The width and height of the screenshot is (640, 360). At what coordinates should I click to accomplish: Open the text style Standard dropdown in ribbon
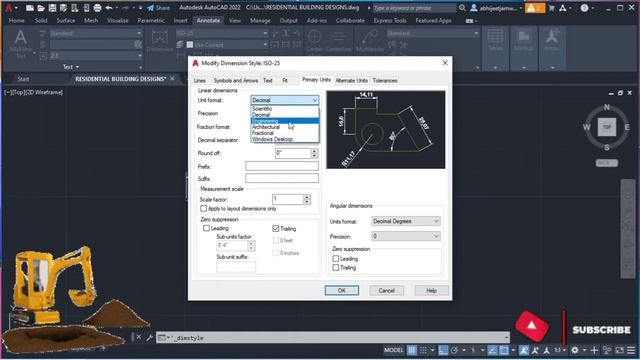(x=96, y=33)
